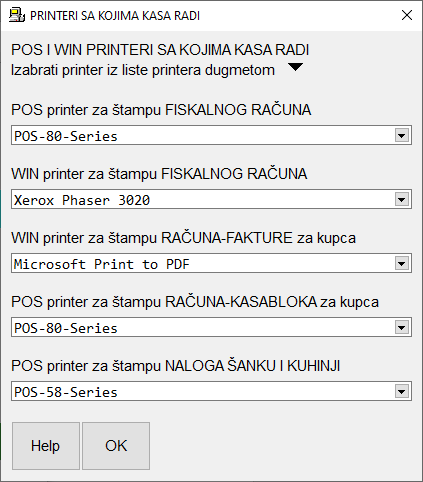Open Help for printer settings

[46, 446]
